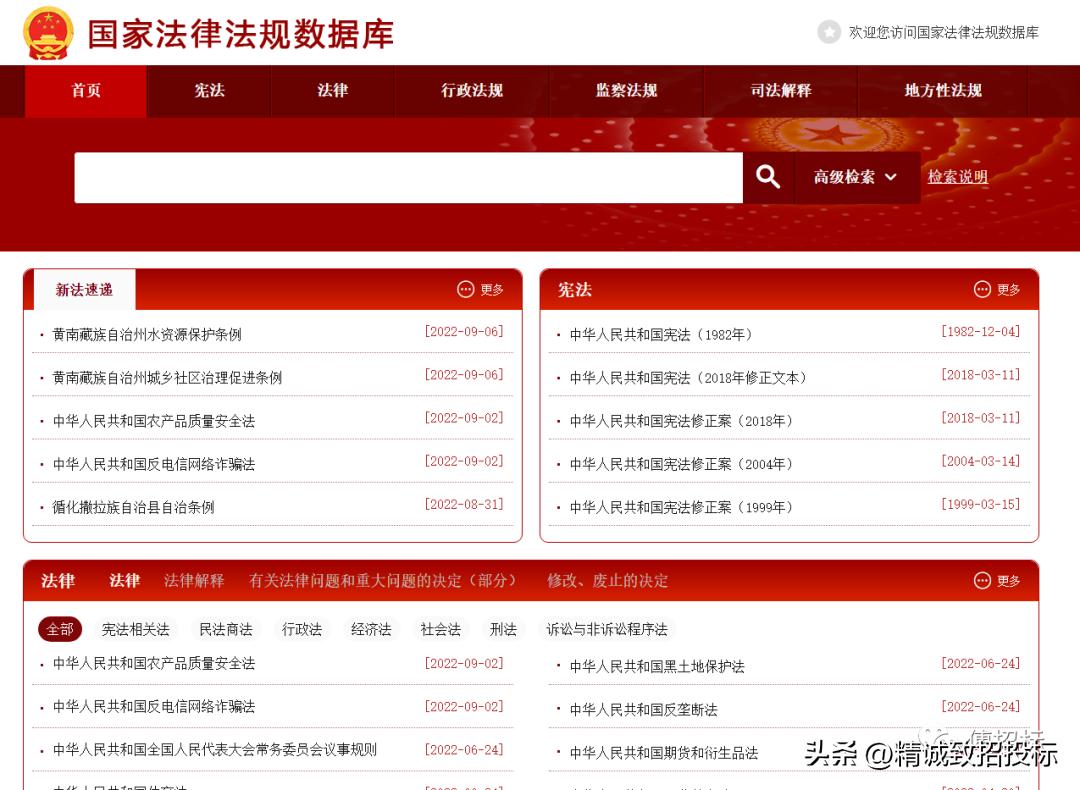Select the 法律解释 sub-tab

(x=194, y=580)
